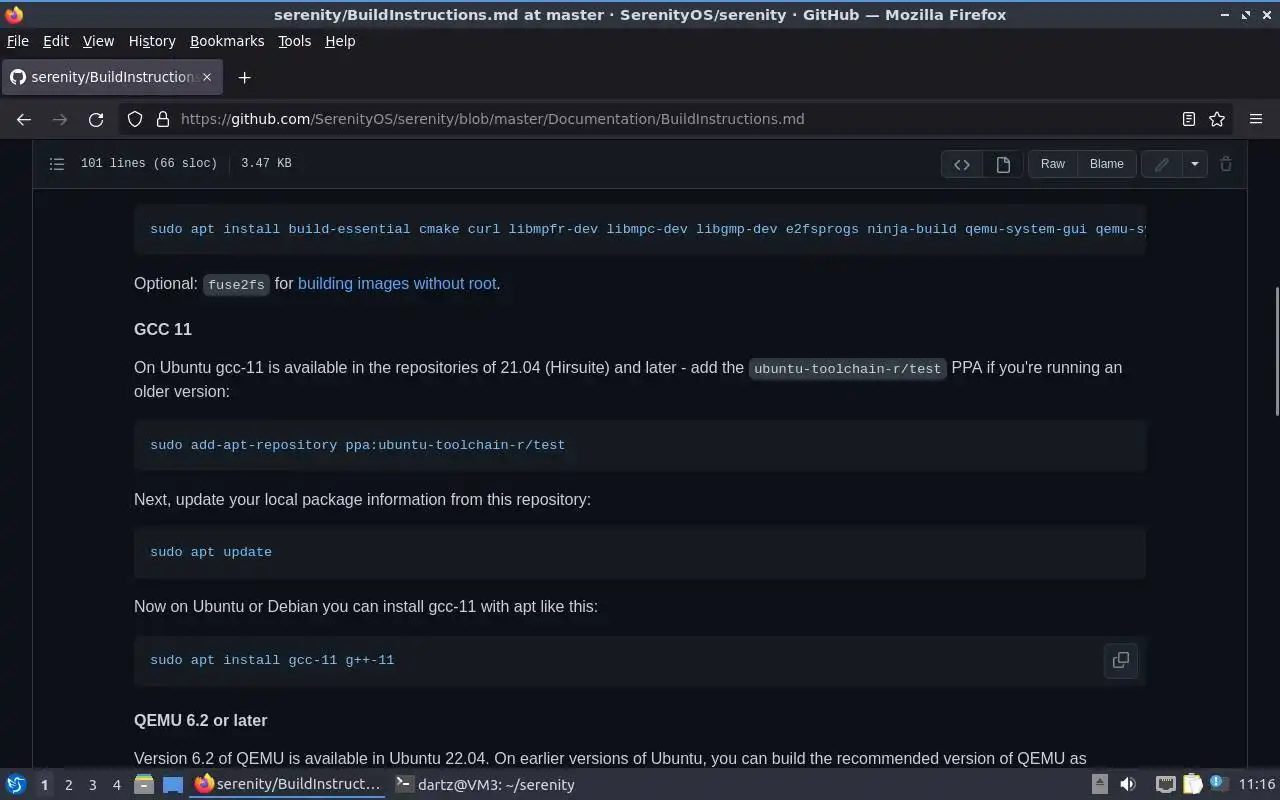Open the Firefox hamburger application menu
The height and width of the screenshot is (800, 1280).
pyautogui.click(x=1256, y=119)
